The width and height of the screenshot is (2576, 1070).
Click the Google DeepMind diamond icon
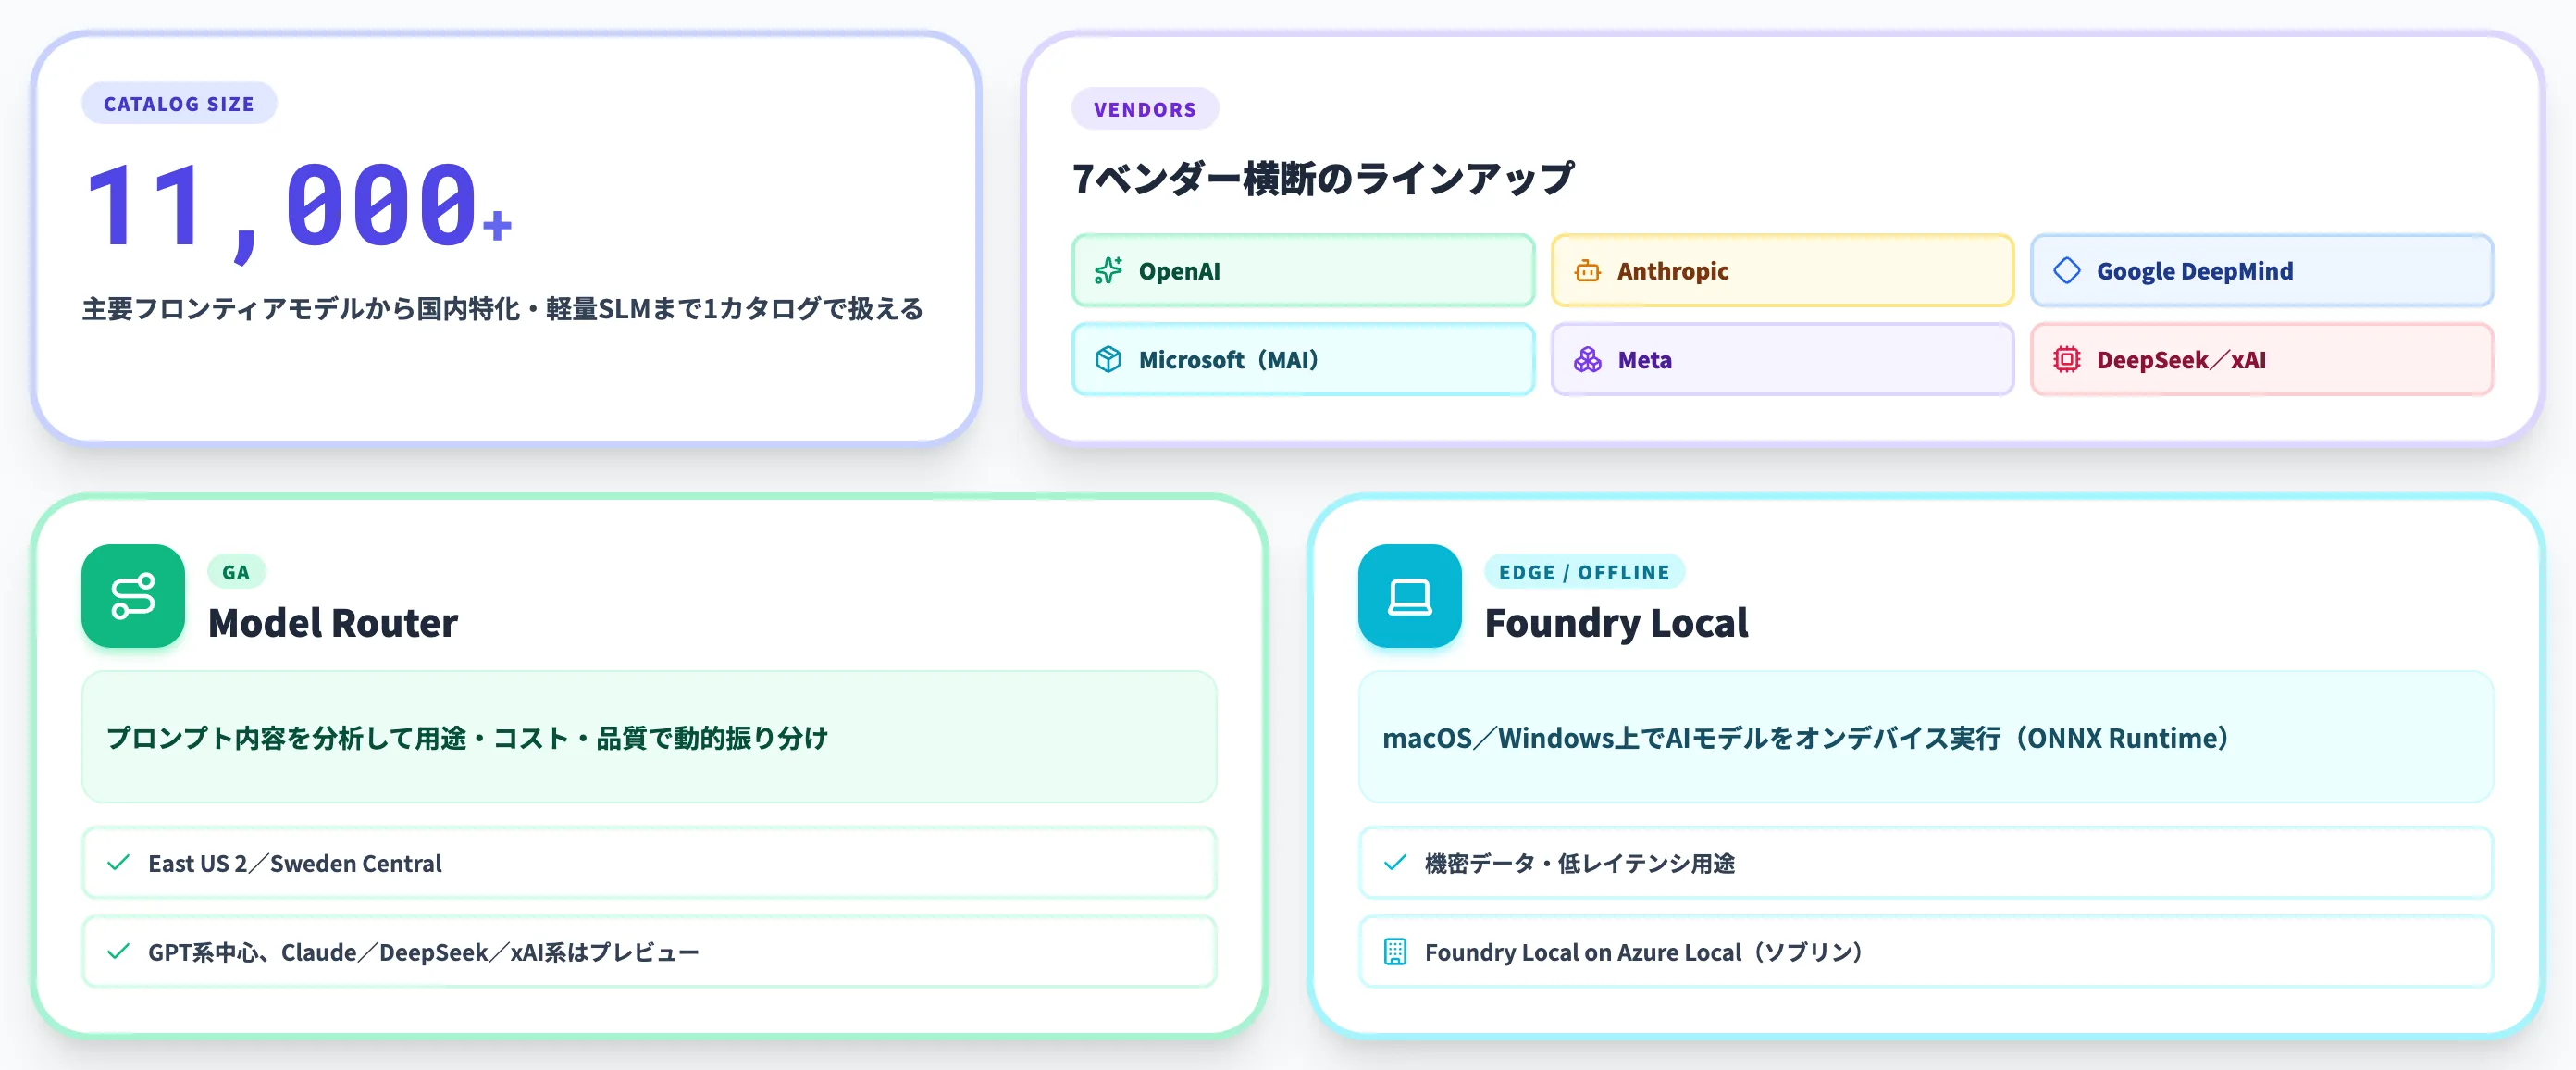click(x=2066, y=271)
